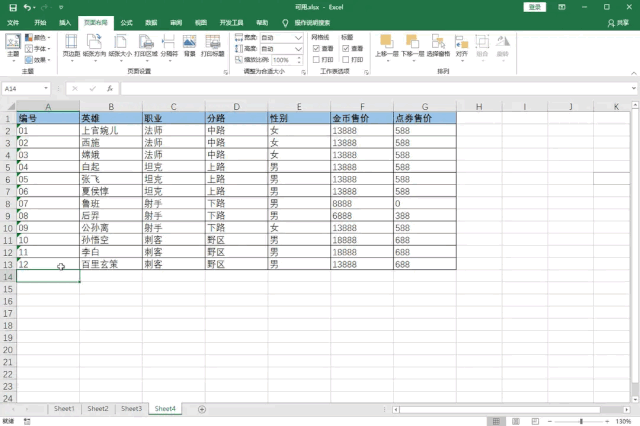The image size is (640, 426).
Task: Click the 金币售价 header cell
Action: click(362, 118)
